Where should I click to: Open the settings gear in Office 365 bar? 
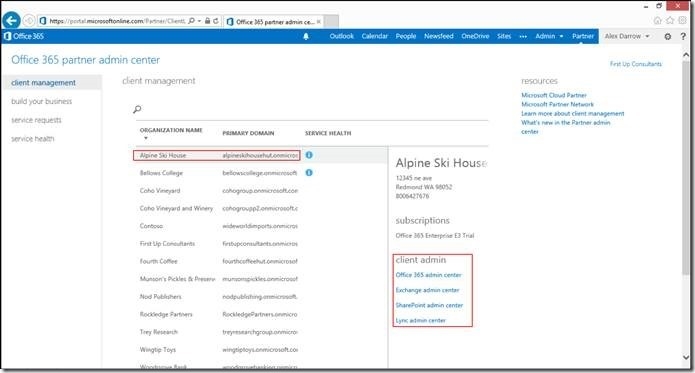(x=668, y=36)
